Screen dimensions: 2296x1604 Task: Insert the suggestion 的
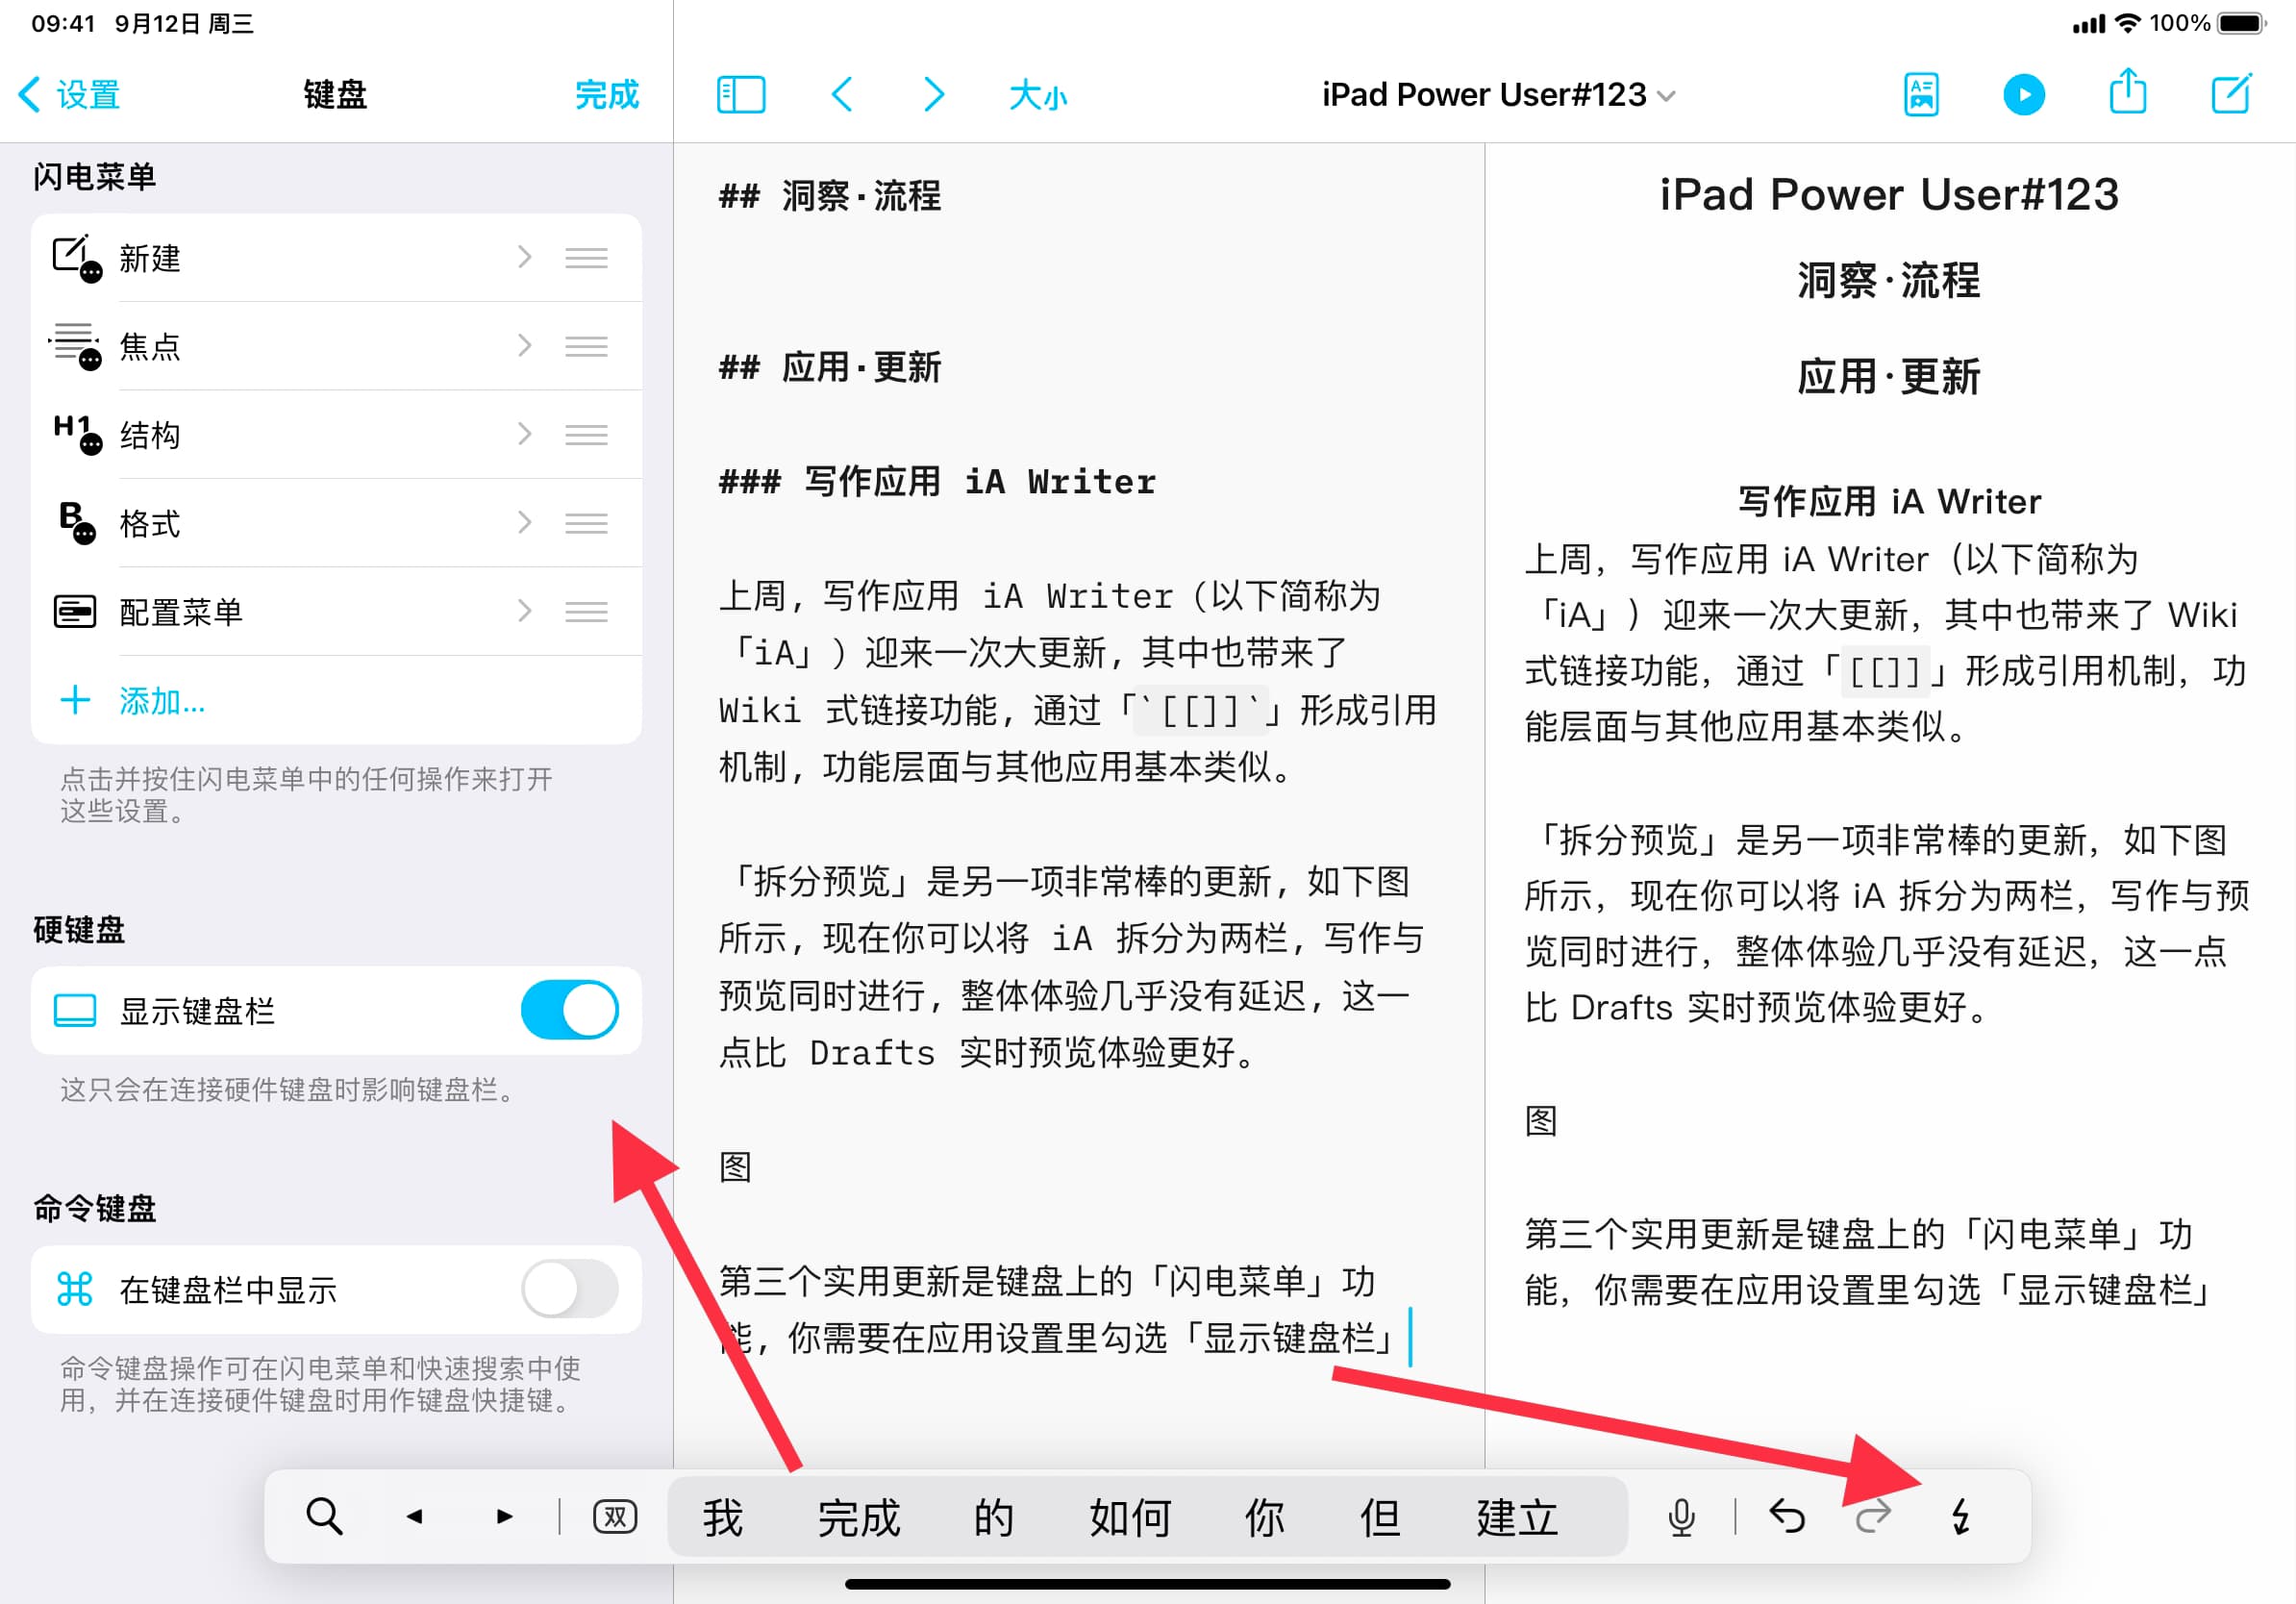click(x=994, y=1517)
